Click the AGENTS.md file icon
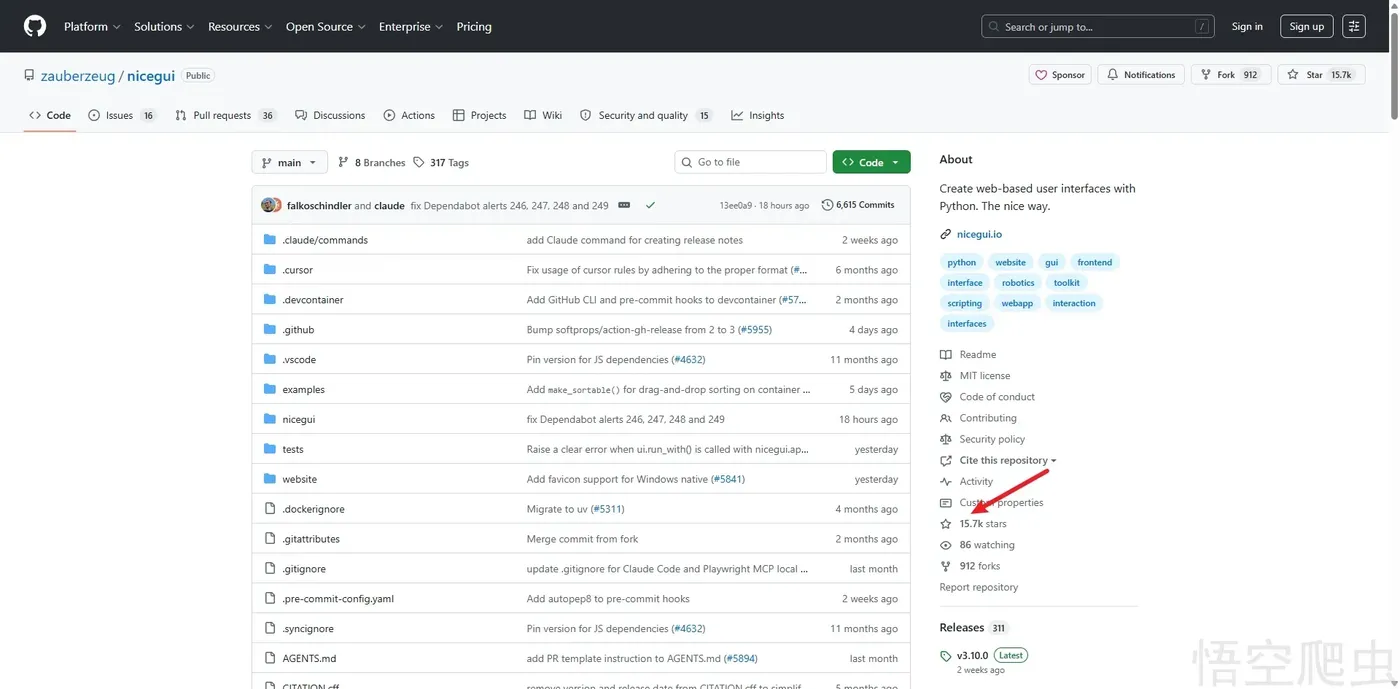Screen dimensions: 1400x689 pos(270,658)
